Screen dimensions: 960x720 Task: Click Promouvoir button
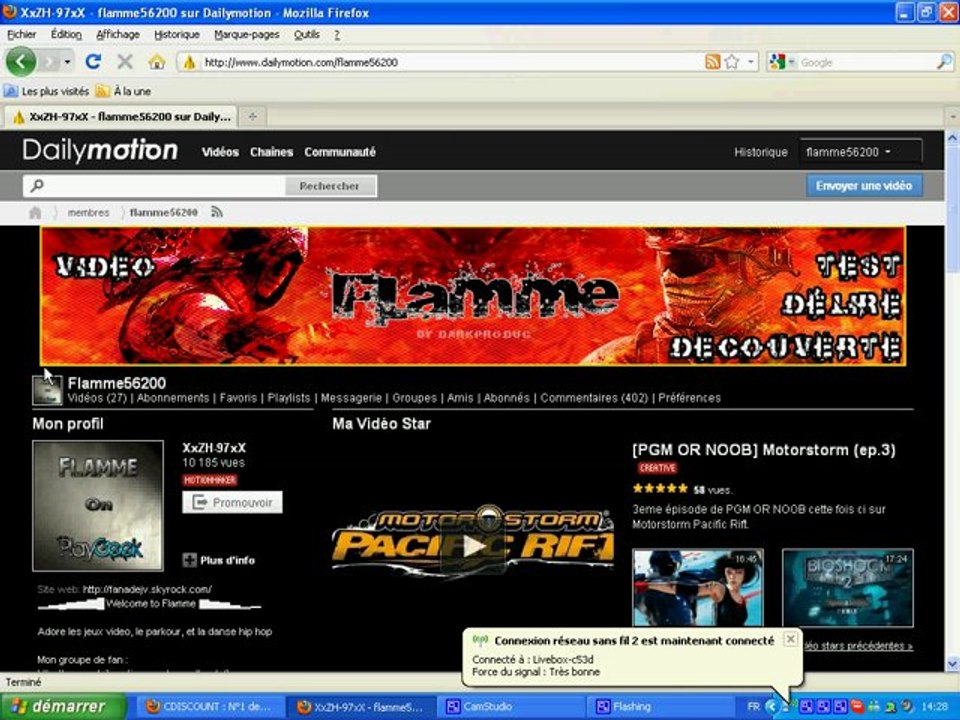point(232,502)
